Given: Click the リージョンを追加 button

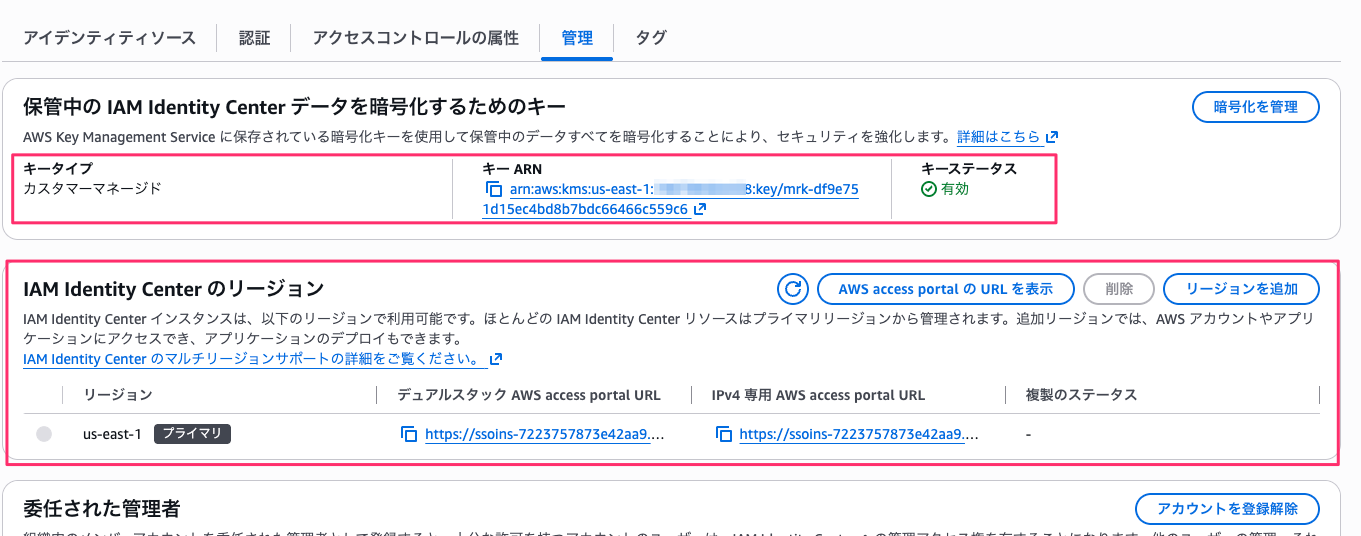Looking at the screenshot, I should (1241, 289).
